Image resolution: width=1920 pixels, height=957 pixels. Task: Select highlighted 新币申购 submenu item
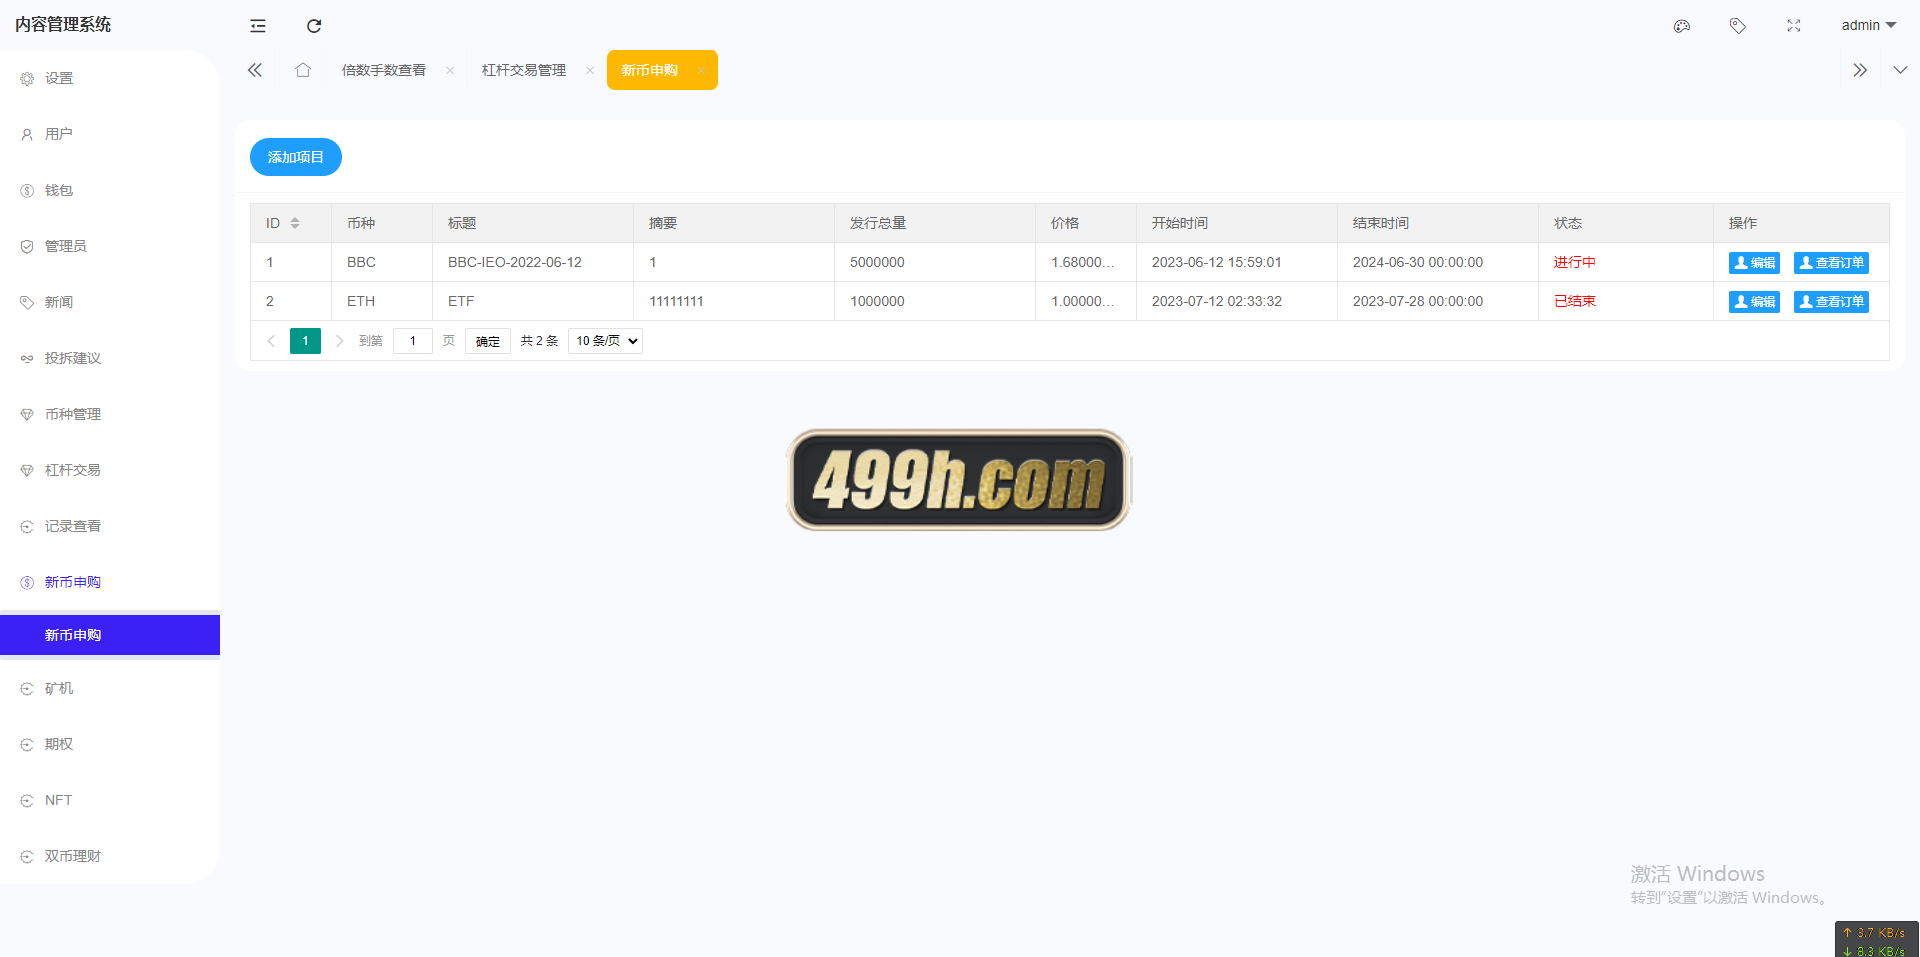[x=110, y=635]
